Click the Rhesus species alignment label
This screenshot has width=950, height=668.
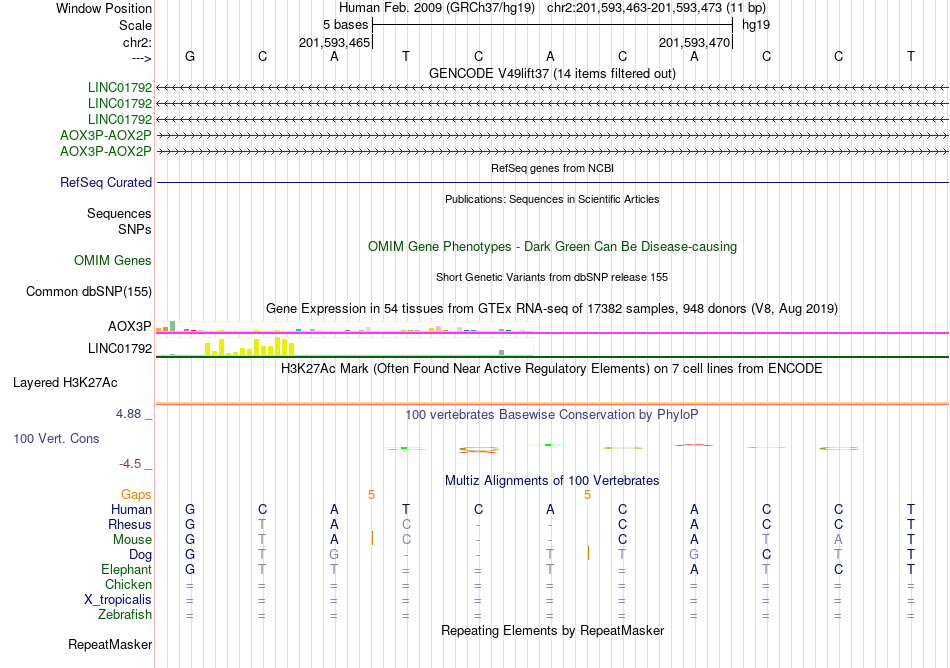[x=130, y=524]
